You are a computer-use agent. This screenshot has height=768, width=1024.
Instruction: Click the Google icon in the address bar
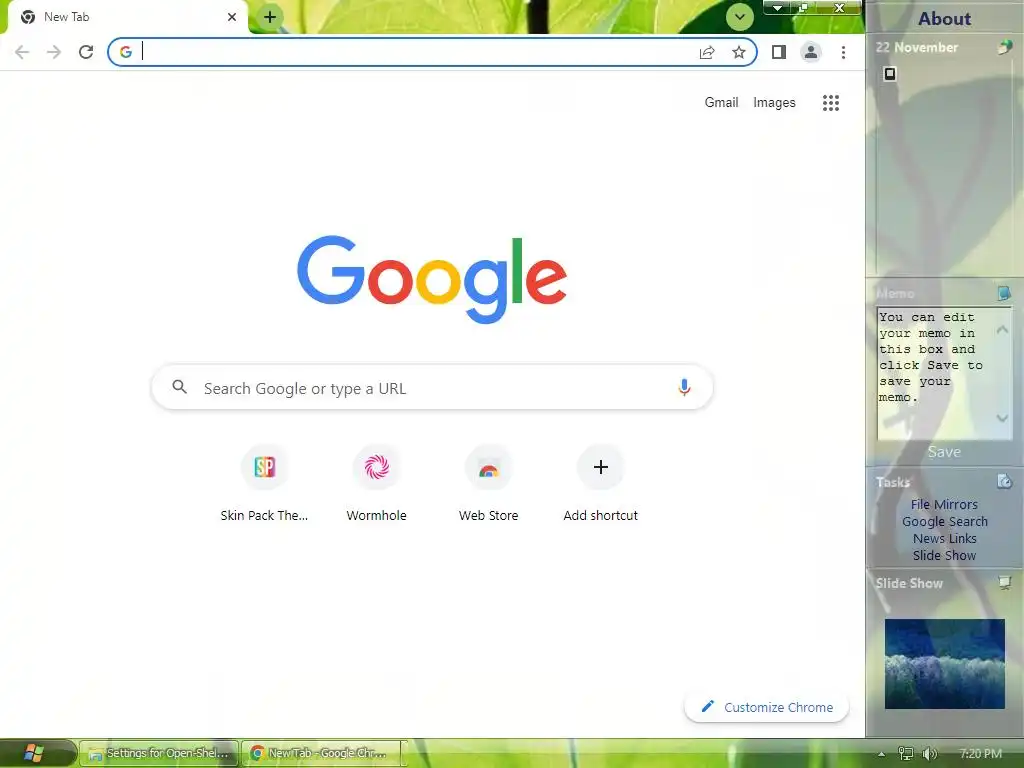[x=126, y=52]
